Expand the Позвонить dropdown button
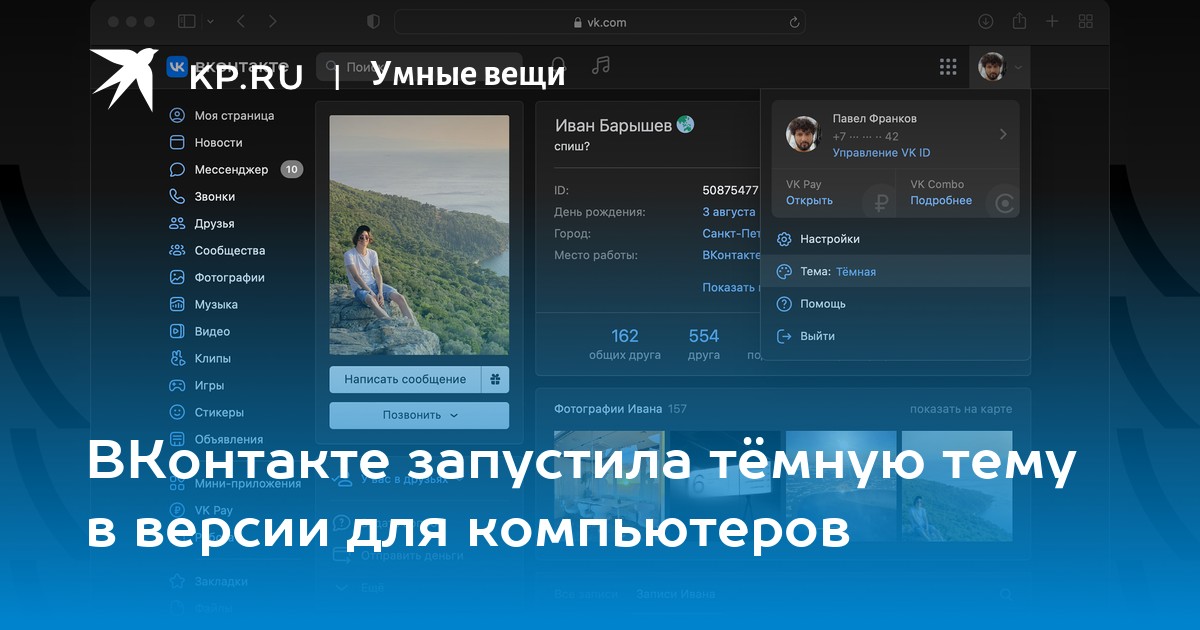This screenshot has width=1200, height=630. pyautogui.click(x=419, y=415)
